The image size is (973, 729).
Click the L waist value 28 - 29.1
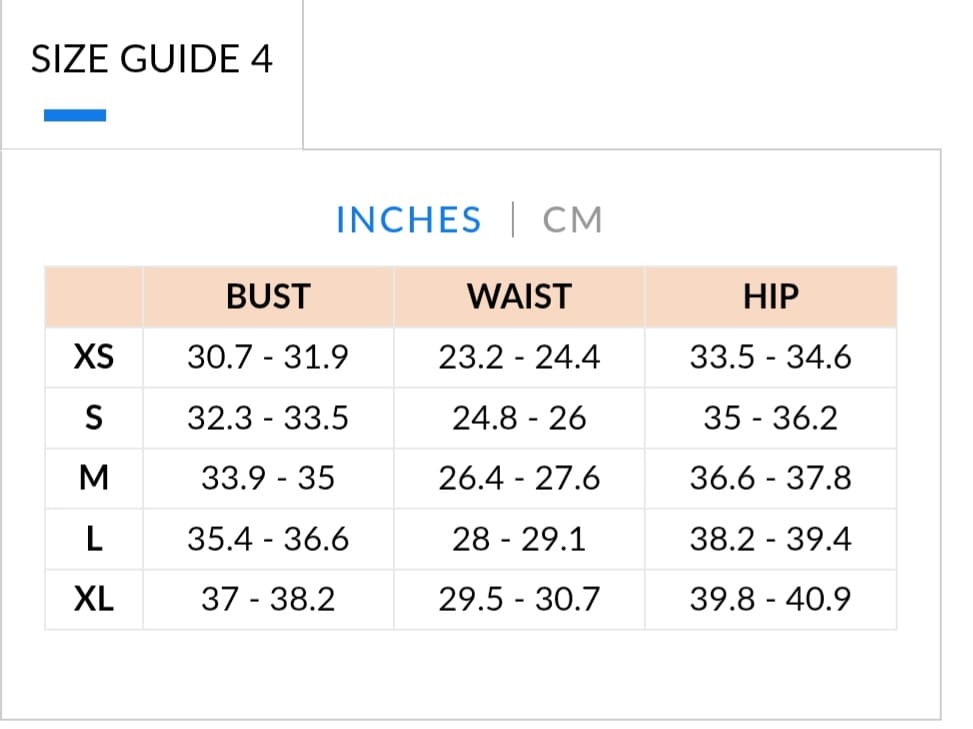(519, 539)
